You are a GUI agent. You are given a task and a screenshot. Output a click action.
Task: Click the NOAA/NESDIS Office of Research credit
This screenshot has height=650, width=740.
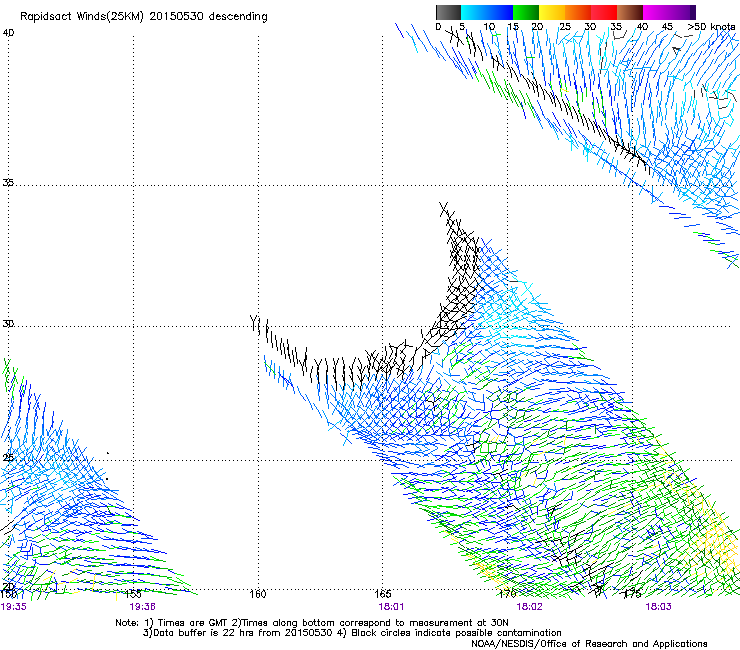(x=589, y=644)
